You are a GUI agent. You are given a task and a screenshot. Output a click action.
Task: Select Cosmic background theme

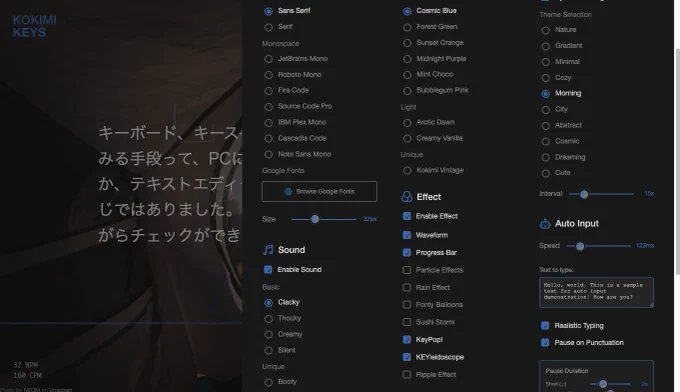546,141
